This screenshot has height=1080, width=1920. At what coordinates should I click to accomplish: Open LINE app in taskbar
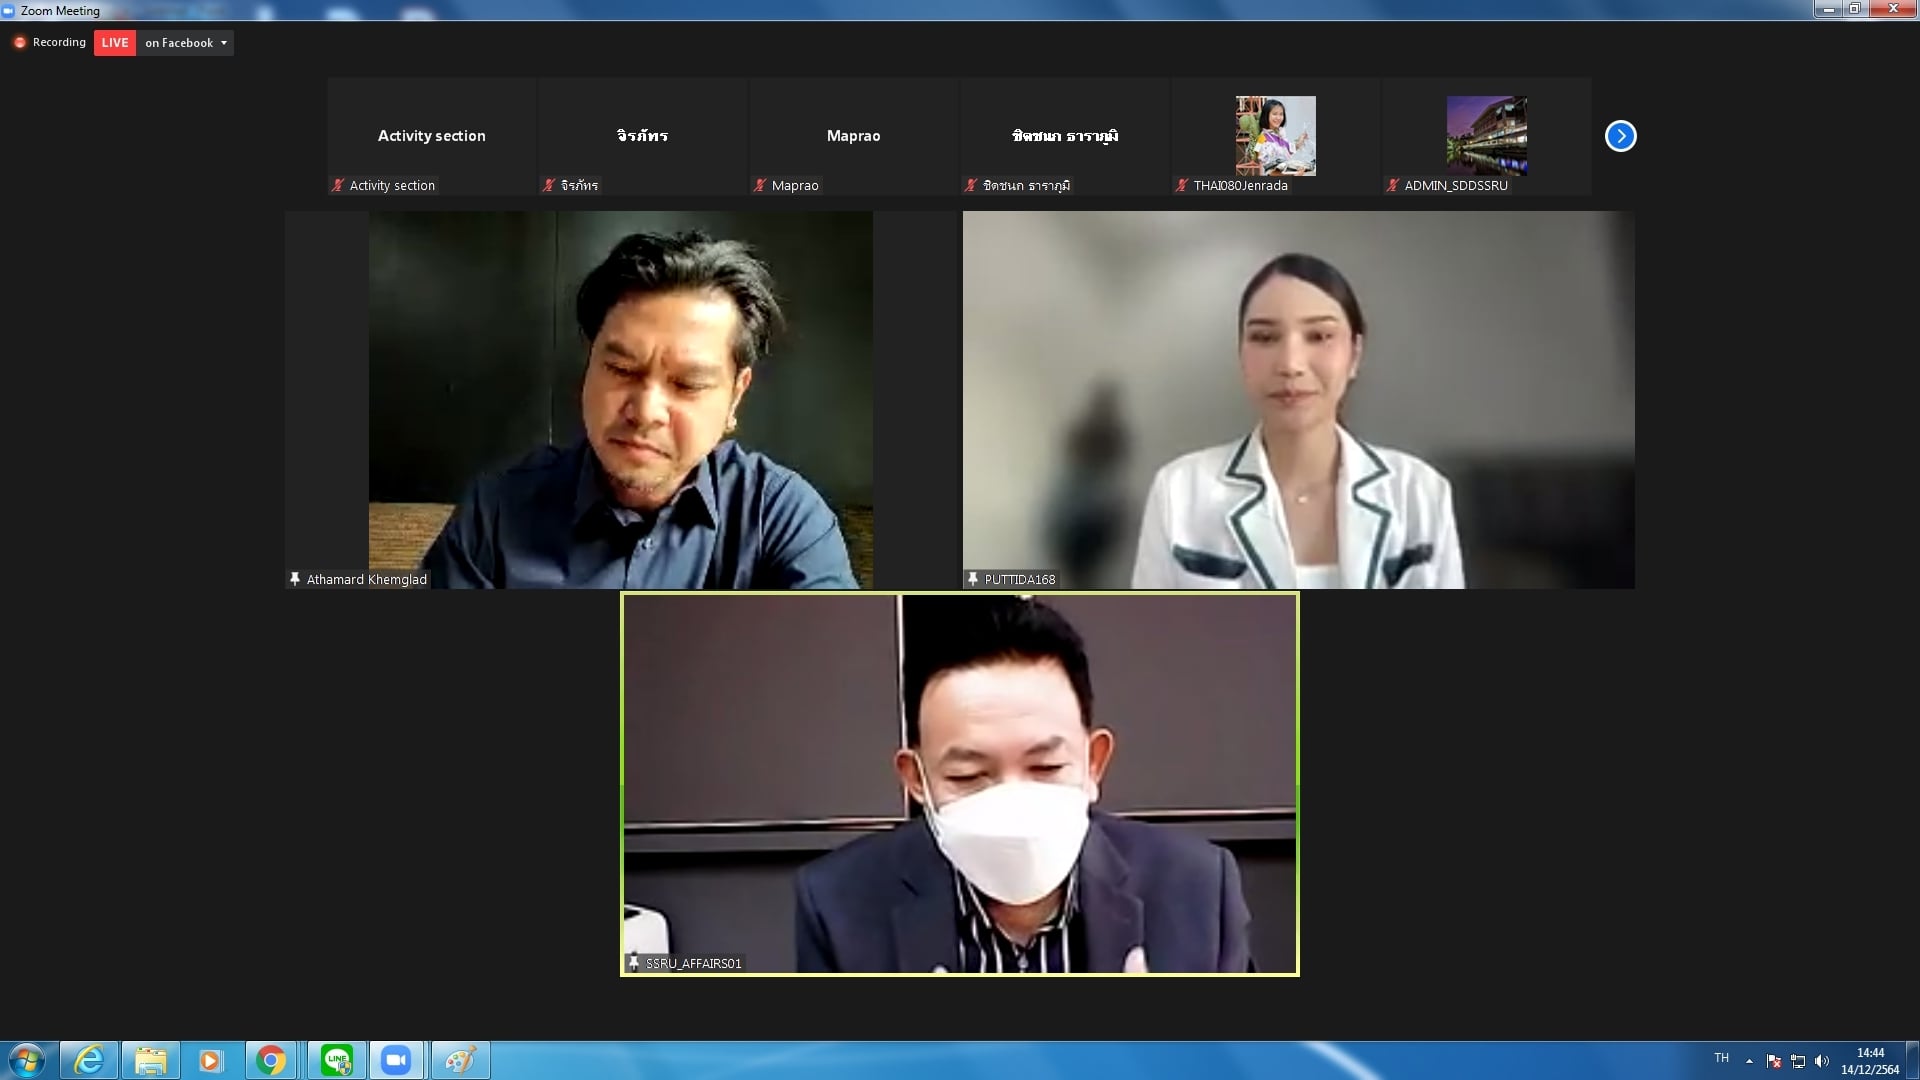point(336,1060)
